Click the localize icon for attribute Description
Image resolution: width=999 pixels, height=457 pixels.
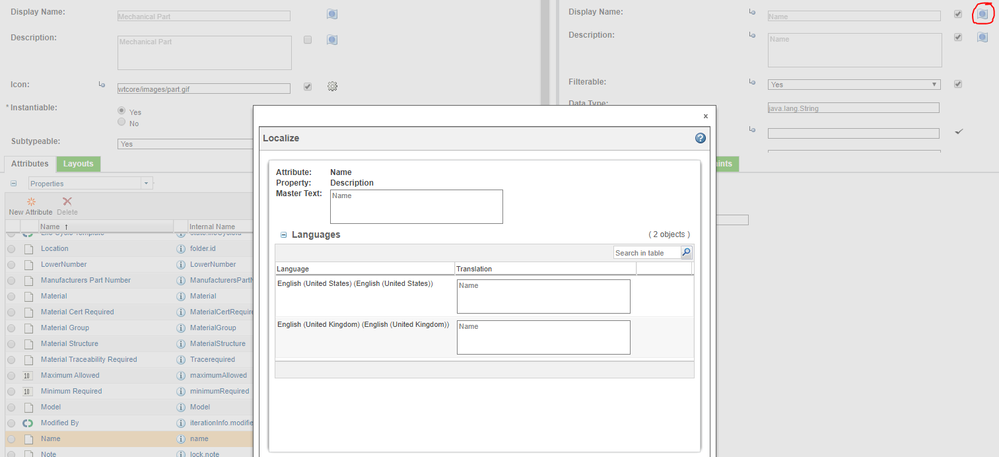(981, 37)
